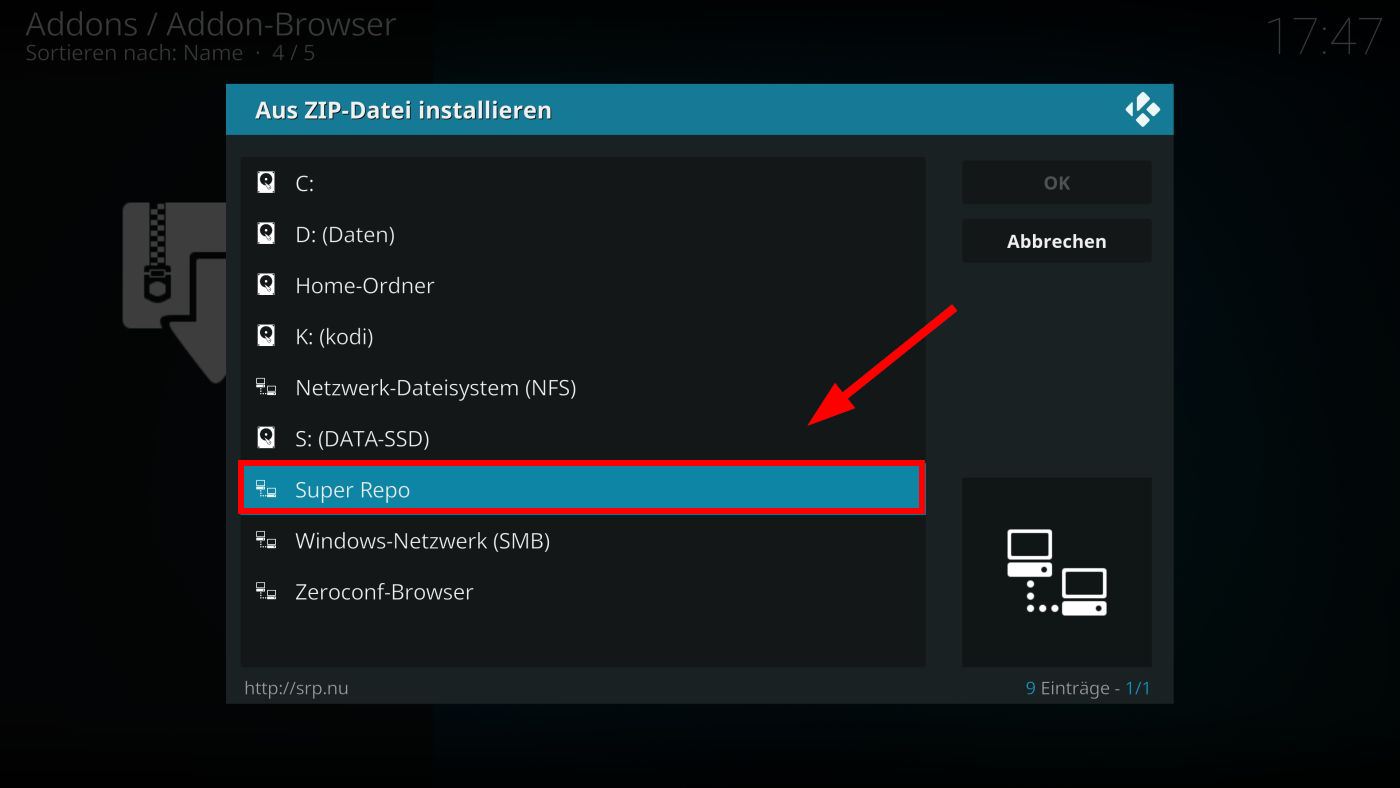Open the Zeroconf-Browser entry

point(583,591)
